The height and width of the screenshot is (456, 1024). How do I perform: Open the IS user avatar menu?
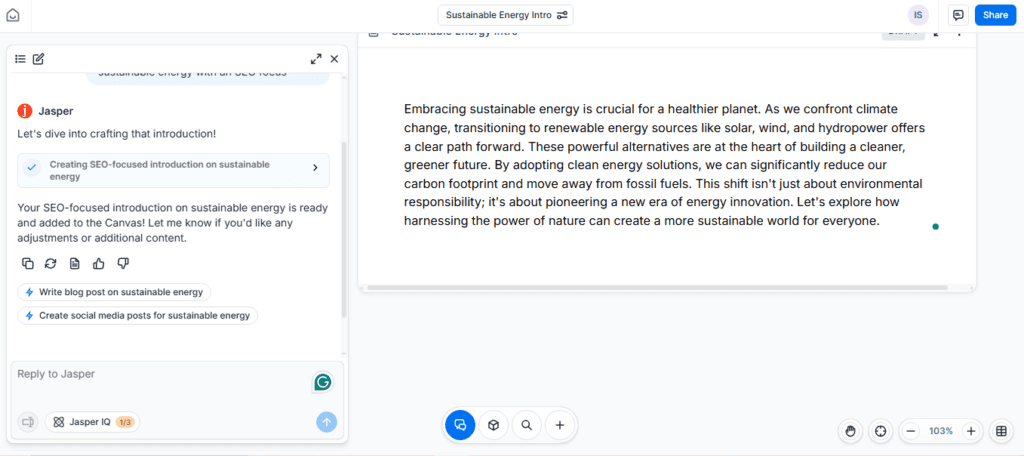(x=918, y=15)
